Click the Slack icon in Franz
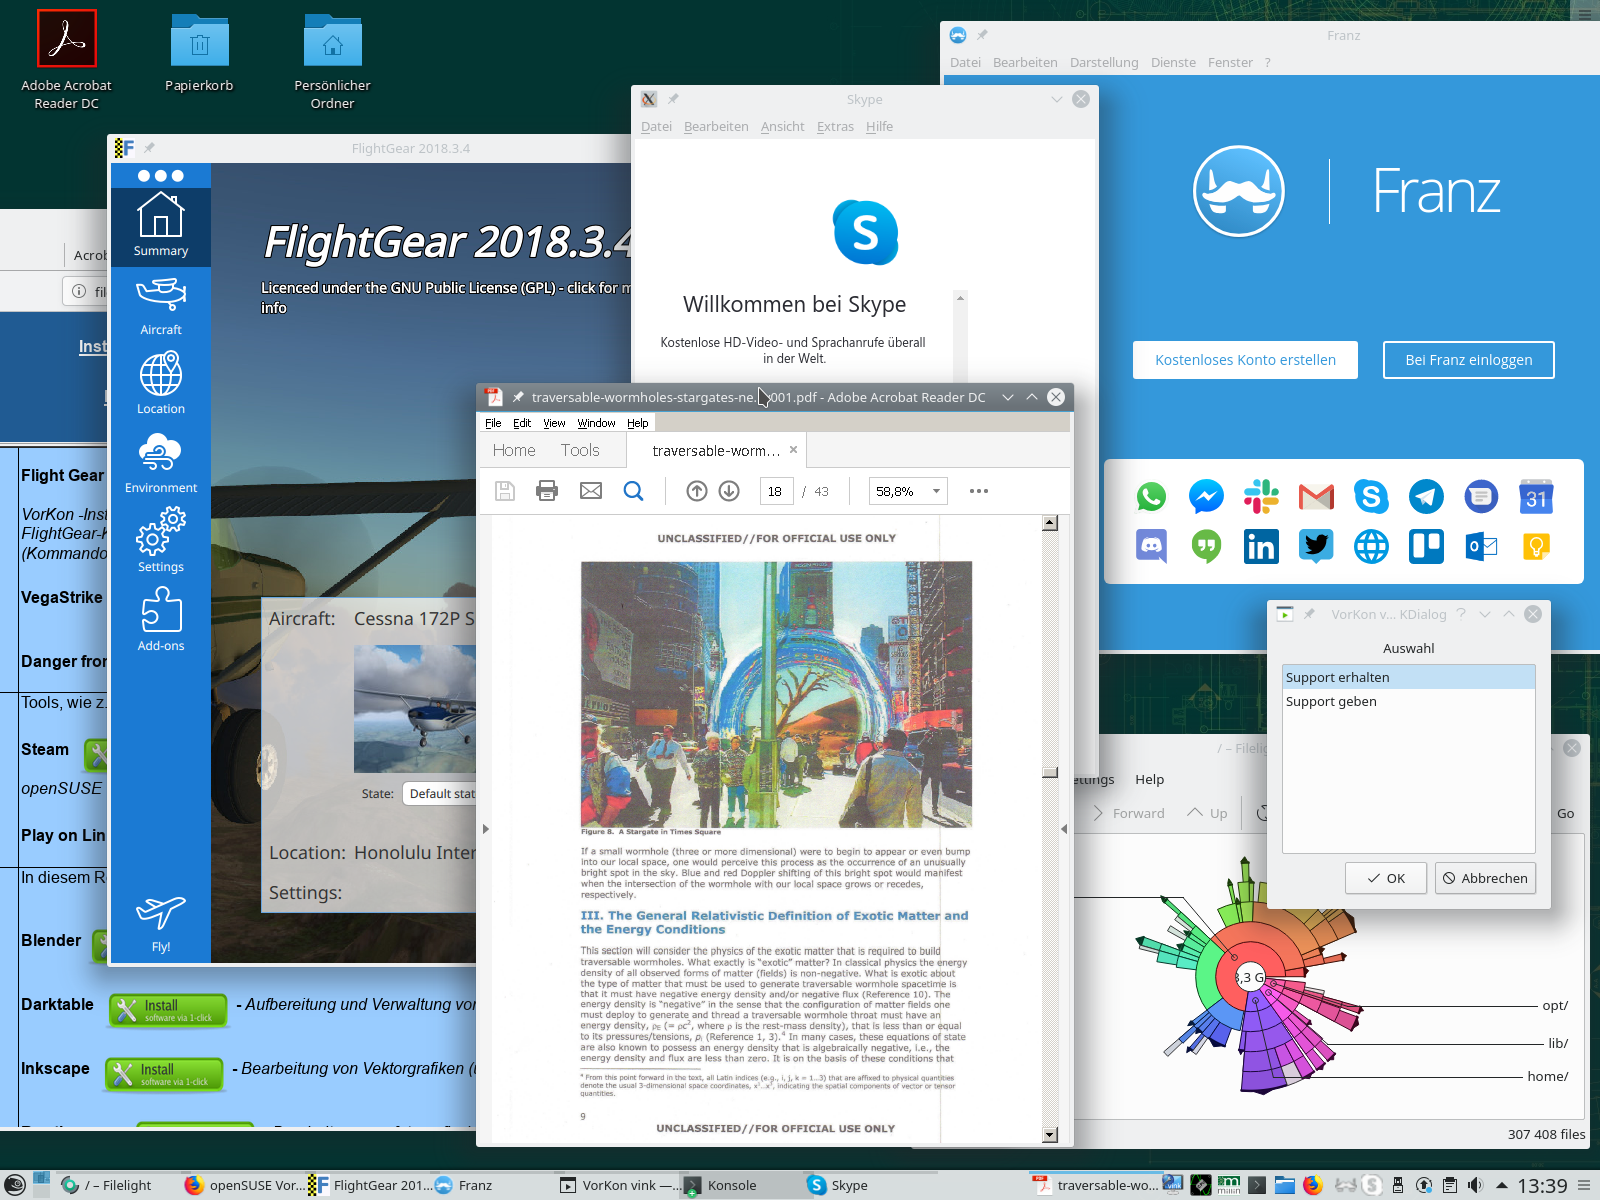The height and width of the screenshot is (1200, 1600). click(x=1261, y=496)
